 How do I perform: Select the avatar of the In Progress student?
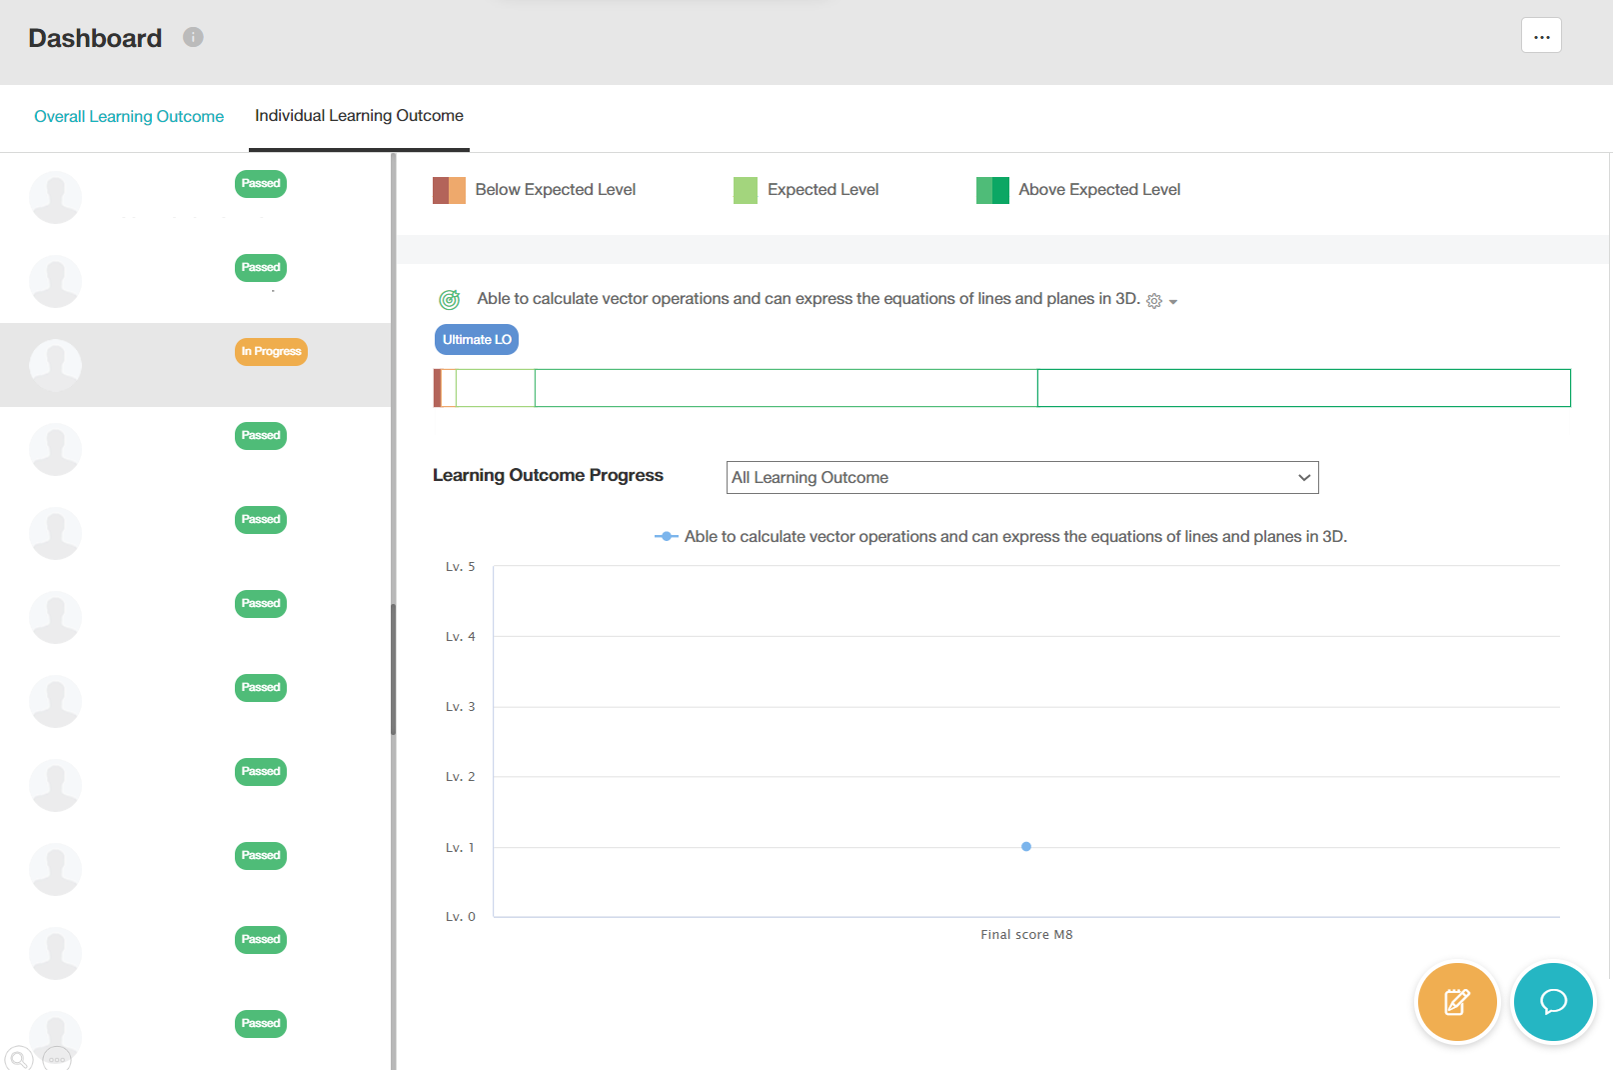coord(56,364)
